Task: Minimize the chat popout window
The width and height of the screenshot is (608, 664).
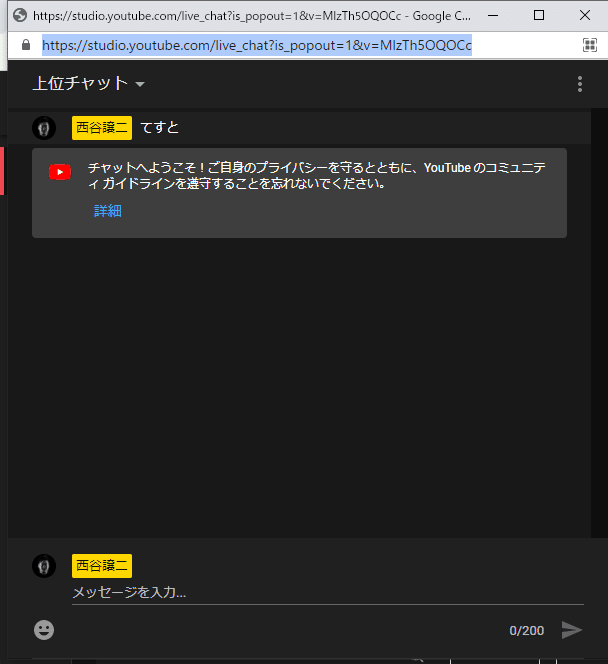Action: pyautogui.click(x=493, y=15)
